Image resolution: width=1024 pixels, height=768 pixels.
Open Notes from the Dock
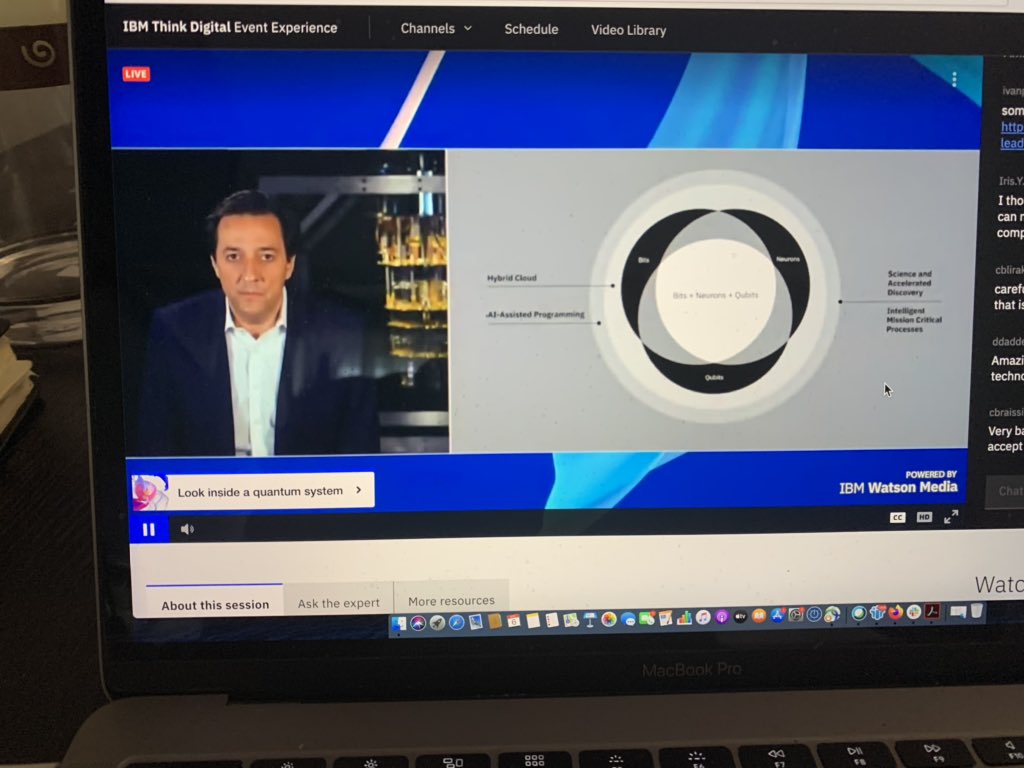click(533, 620)
